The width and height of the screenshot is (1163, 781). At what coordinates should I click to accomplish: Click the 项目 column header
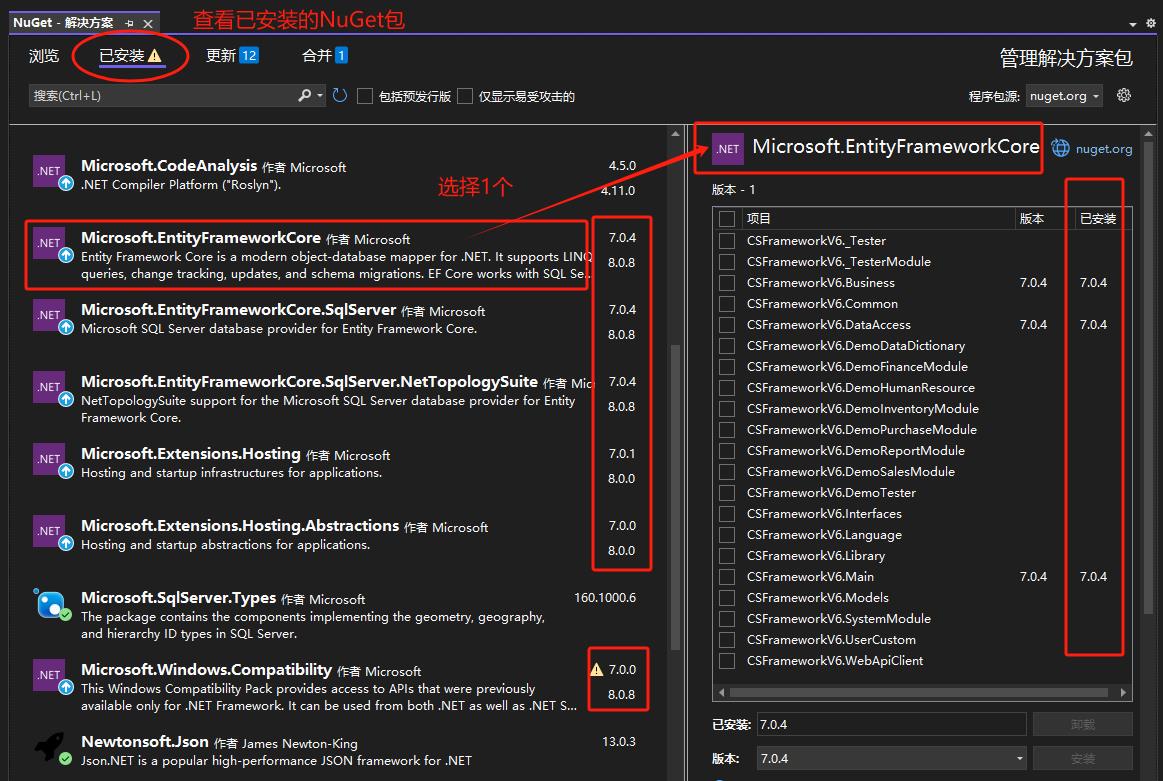(x=759, y=218)
